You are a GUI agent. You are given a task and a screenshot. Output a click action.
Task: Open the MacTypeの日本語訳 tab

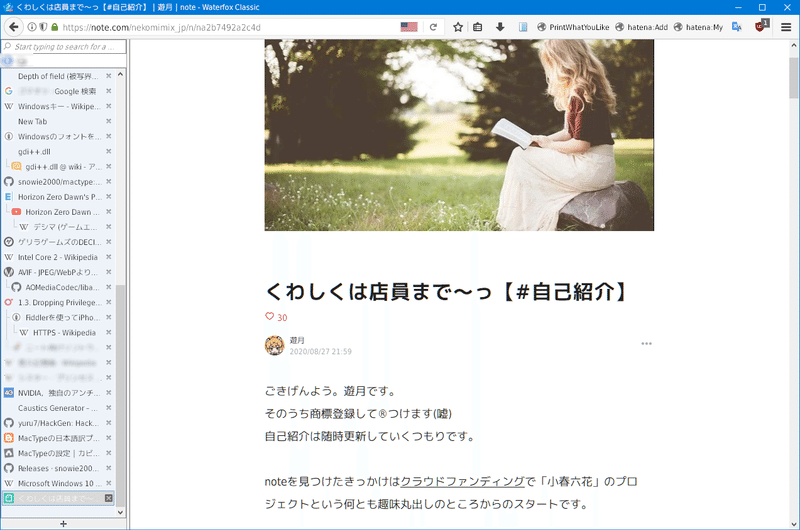tap(58, 438)
